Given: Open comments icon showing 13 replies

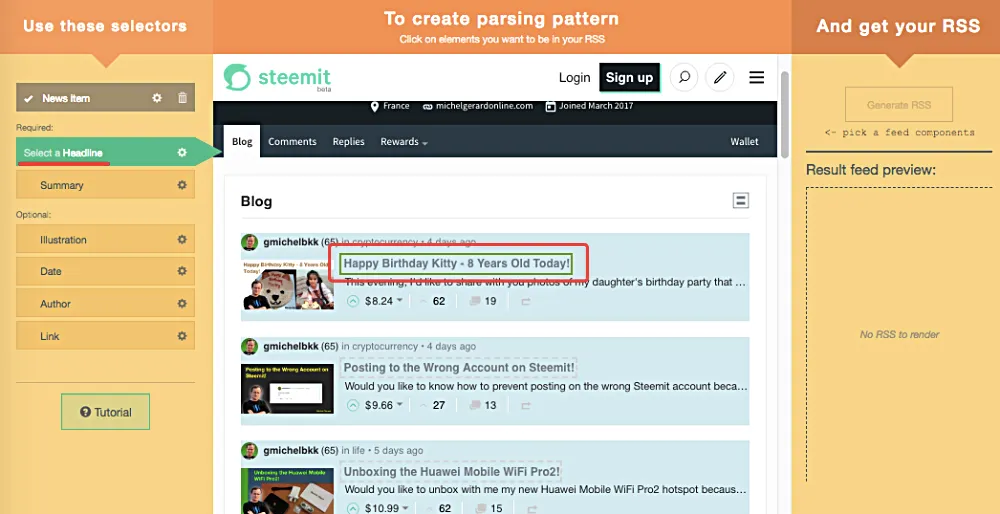Looking at the screenshot, I should (x=474, y=405).
